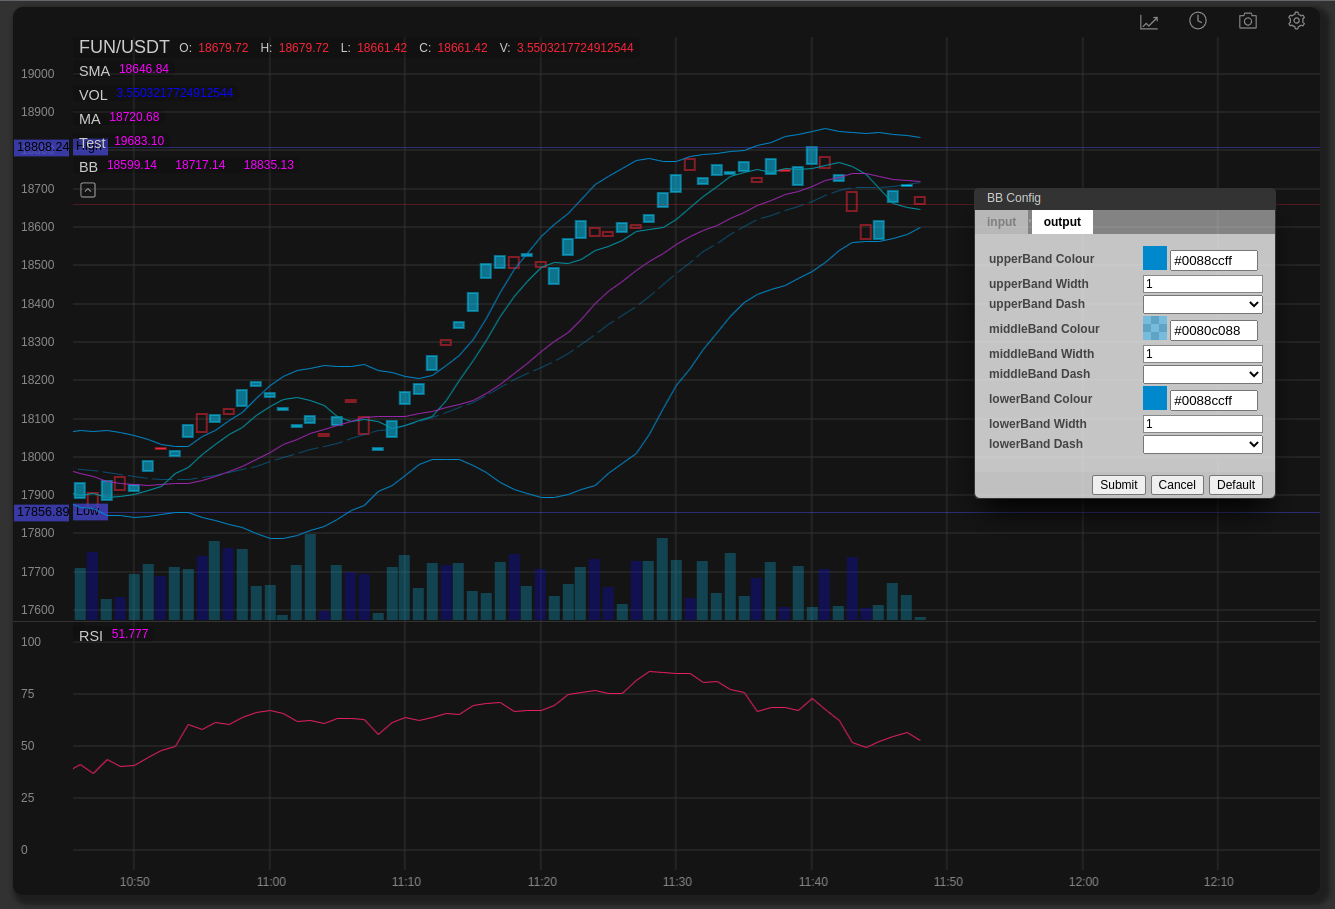
Task: Click the upperBand Width field
Action: point(1203,284)
